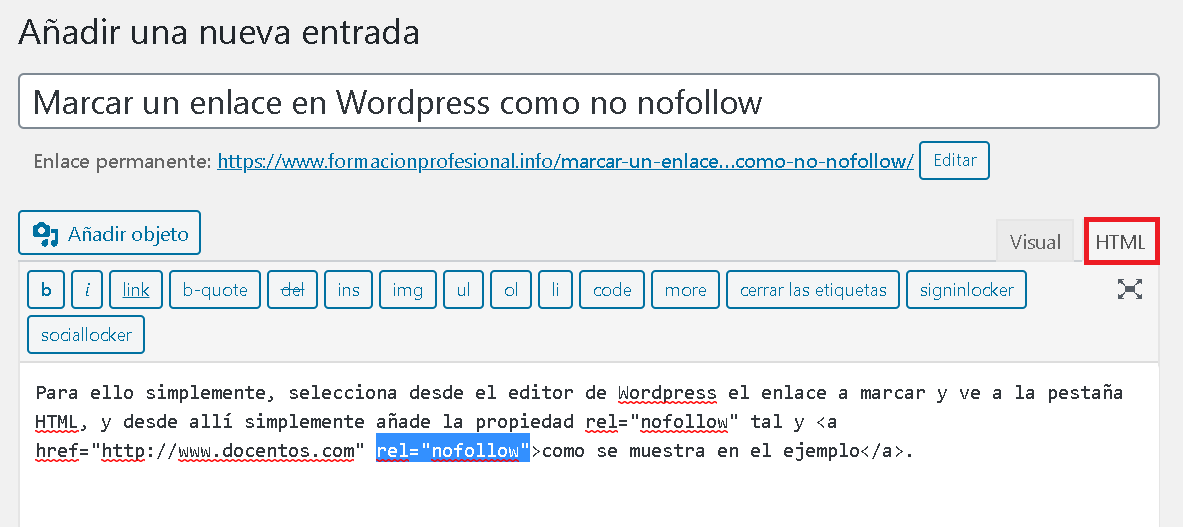The height and width of the screenshot is (527, 1183).
Task: Insert ordered list with ol button
Action: [x=512, y=290]
